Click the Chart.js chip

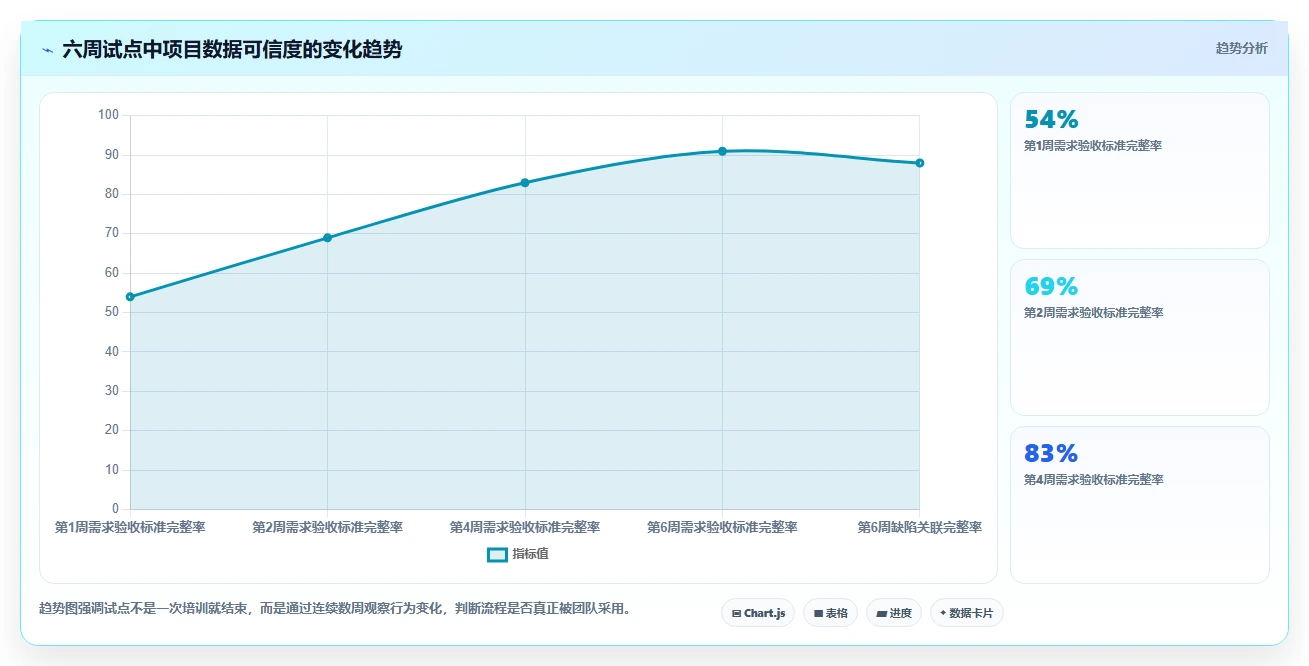tap(758, 613)
